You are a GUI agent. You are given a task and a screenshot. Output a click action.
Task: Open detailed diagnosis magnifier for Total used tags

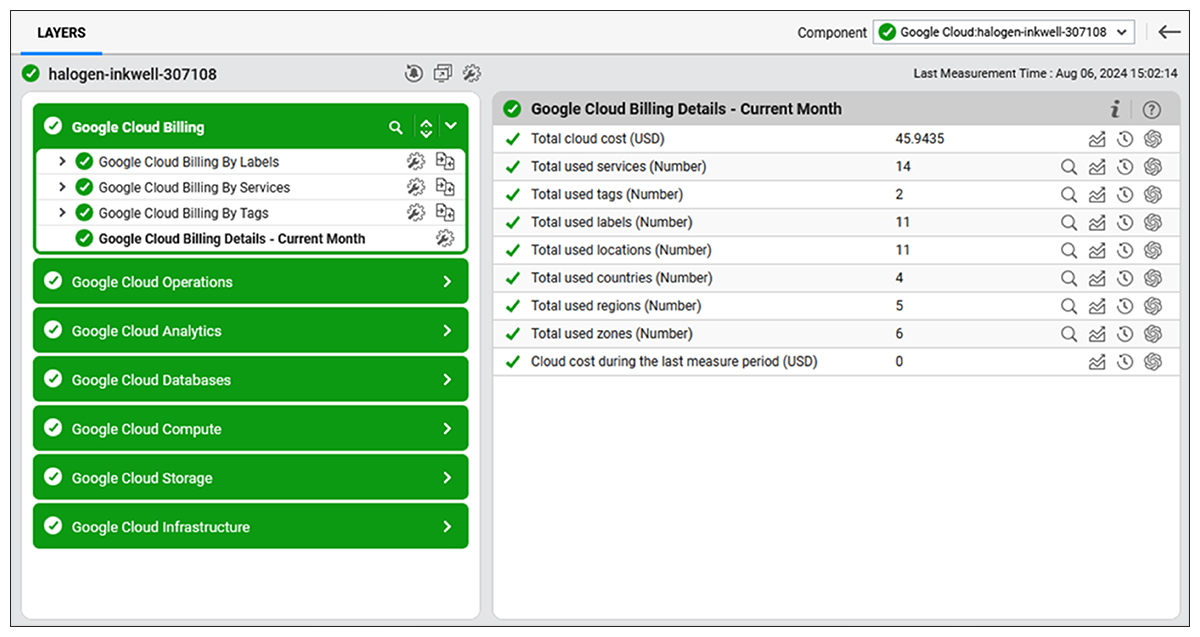tap(1069, 195)
